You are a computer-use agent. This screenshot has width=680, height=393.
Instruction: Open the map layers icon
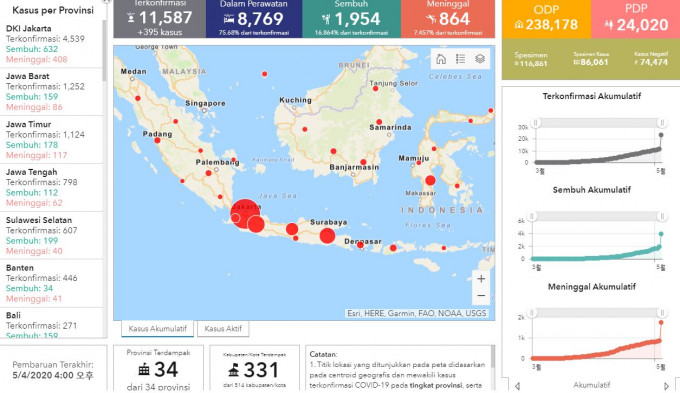tap(480, 59)
